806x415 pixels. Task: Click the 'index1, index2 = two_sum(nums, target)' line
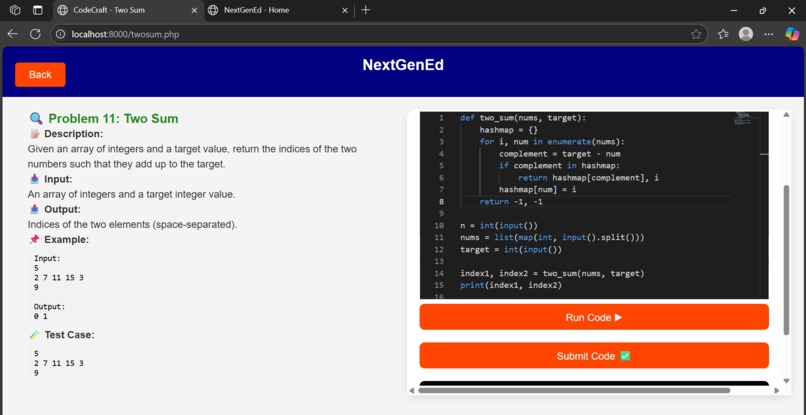click(552, 273)
